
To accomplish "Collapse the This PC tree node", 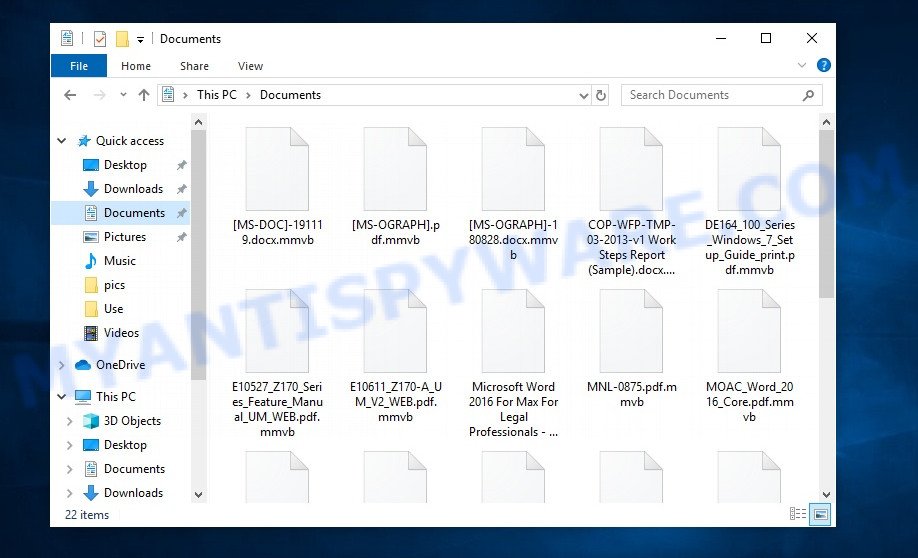I will [x=61, y=396].
